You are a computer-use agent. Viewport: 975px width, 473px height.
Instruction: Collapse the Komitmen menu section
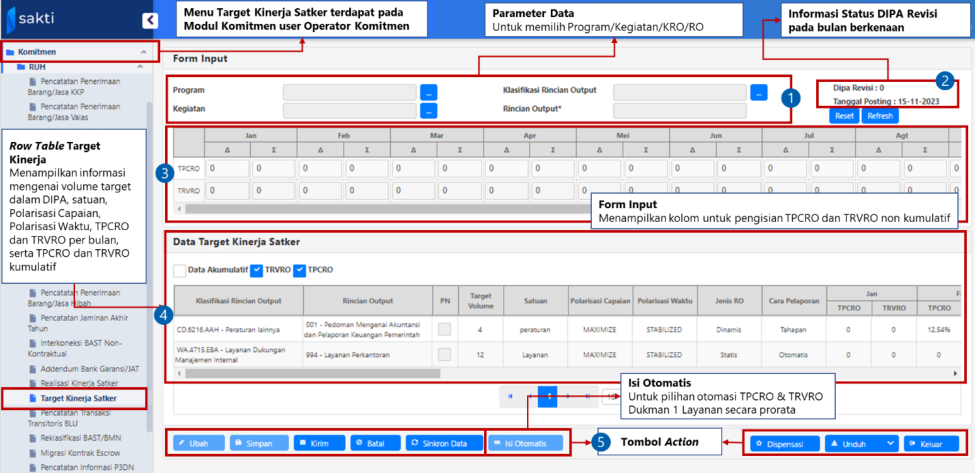(x=142, y=51)
